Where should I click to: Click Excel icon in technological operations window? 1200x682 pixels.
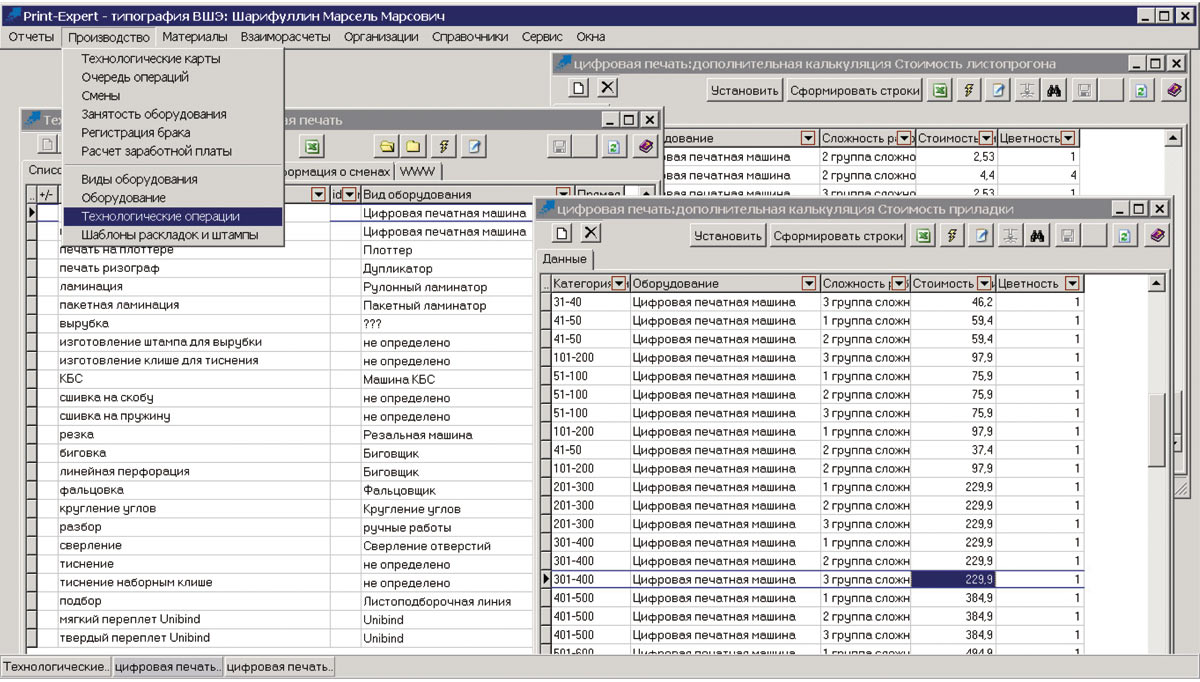pos(312,147)
